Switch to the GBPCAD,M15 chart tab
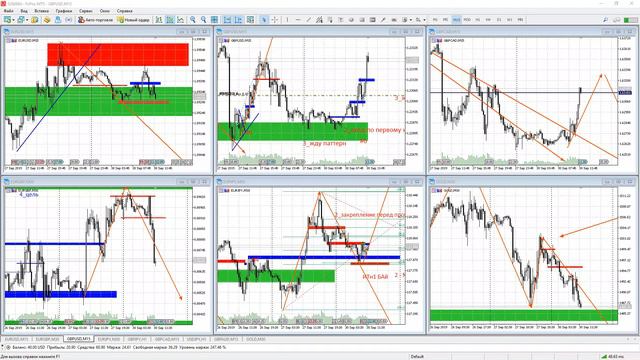Screen dimensions: 640x360 click(167, 339)
